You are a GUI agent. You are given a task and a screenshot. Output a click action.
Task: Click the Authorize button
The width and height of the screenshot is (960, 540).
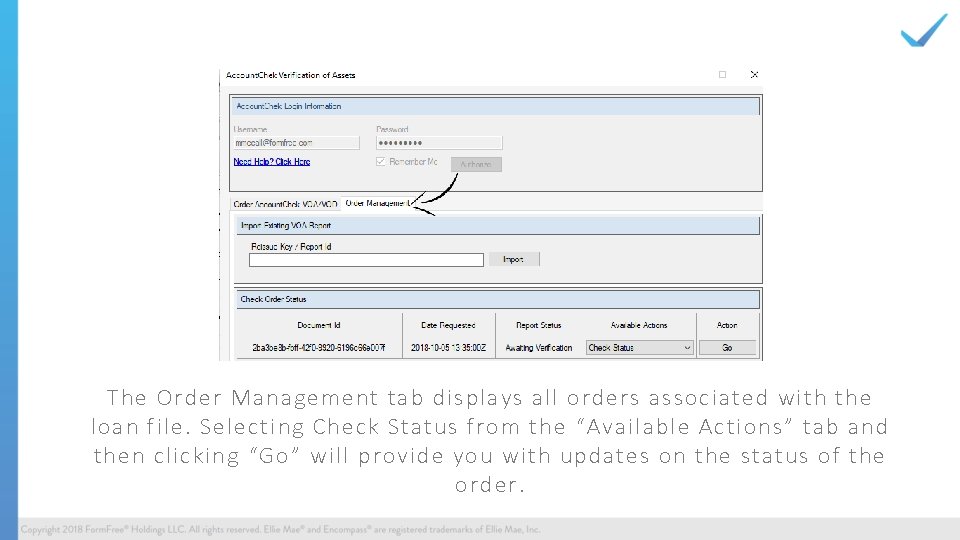(x=476, y=164)
